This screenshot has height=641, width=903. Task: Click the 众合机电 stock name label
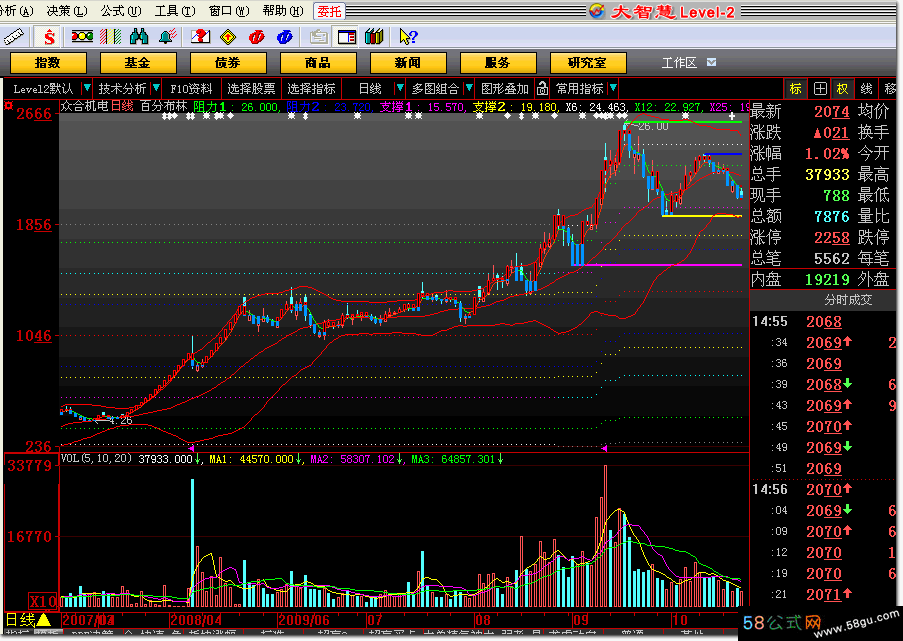pyautogui.click(x=84, y=107)
